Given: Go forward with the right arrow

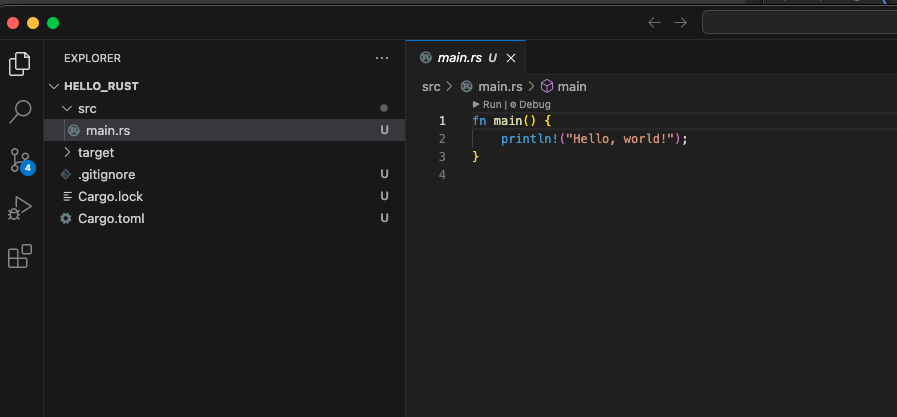Looking at the screenshot, I should tap(680, 23).
